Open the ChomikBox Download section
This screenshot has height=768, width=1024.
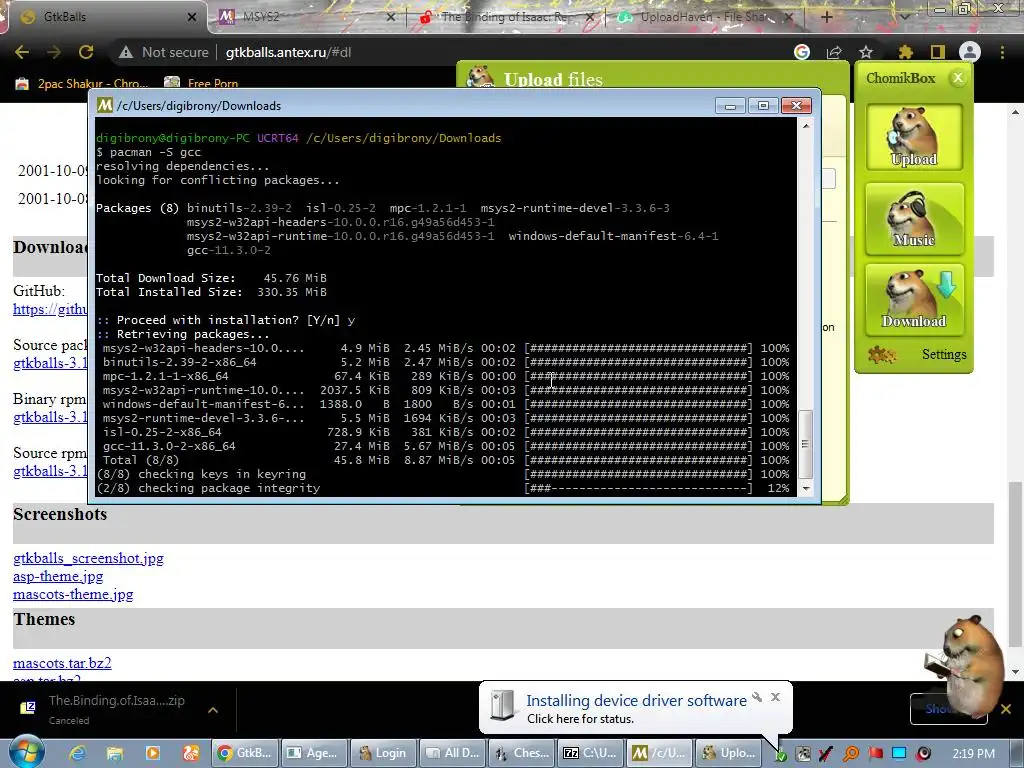pos(914,300)
